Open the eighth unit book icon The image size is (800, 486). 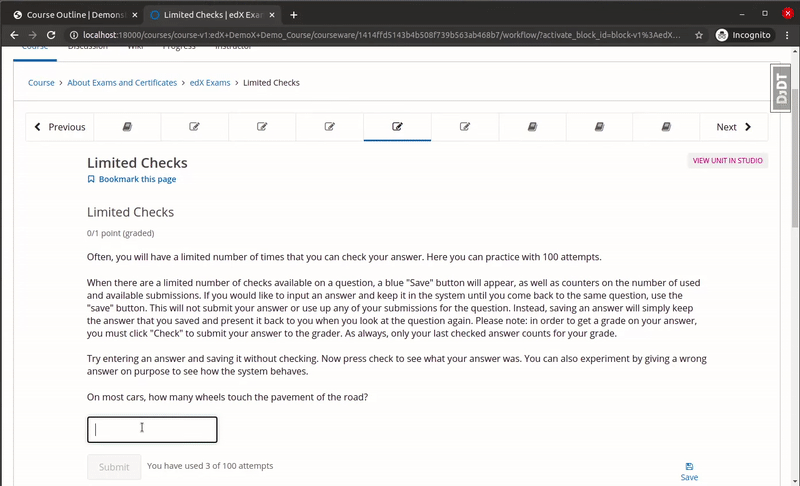click(x=599, y=126)
